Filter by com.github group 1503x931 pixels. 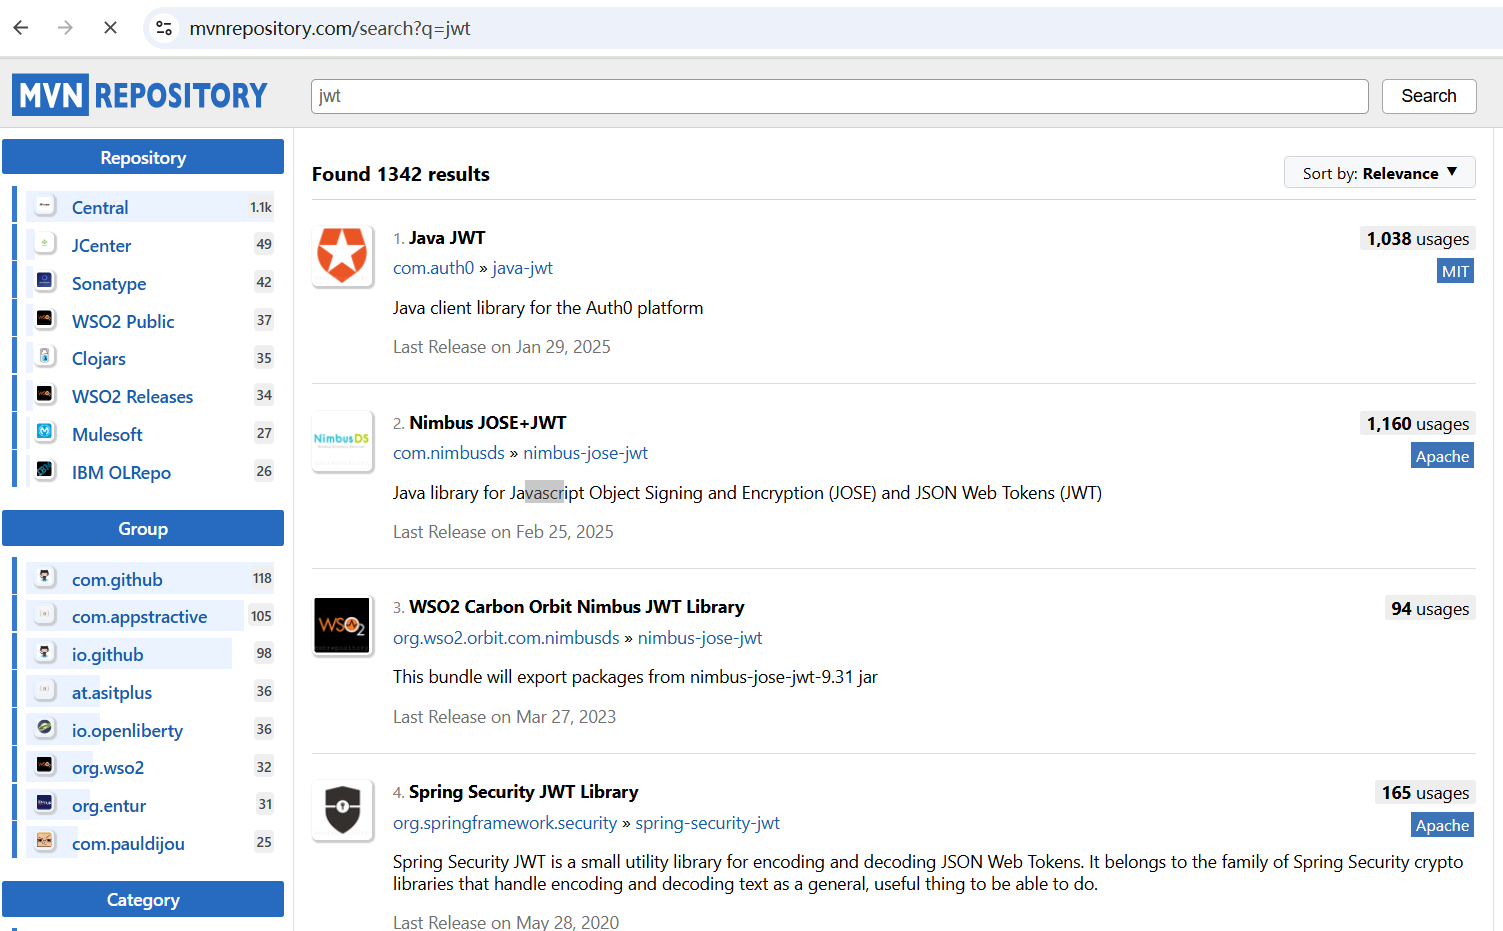click(117, 579)
